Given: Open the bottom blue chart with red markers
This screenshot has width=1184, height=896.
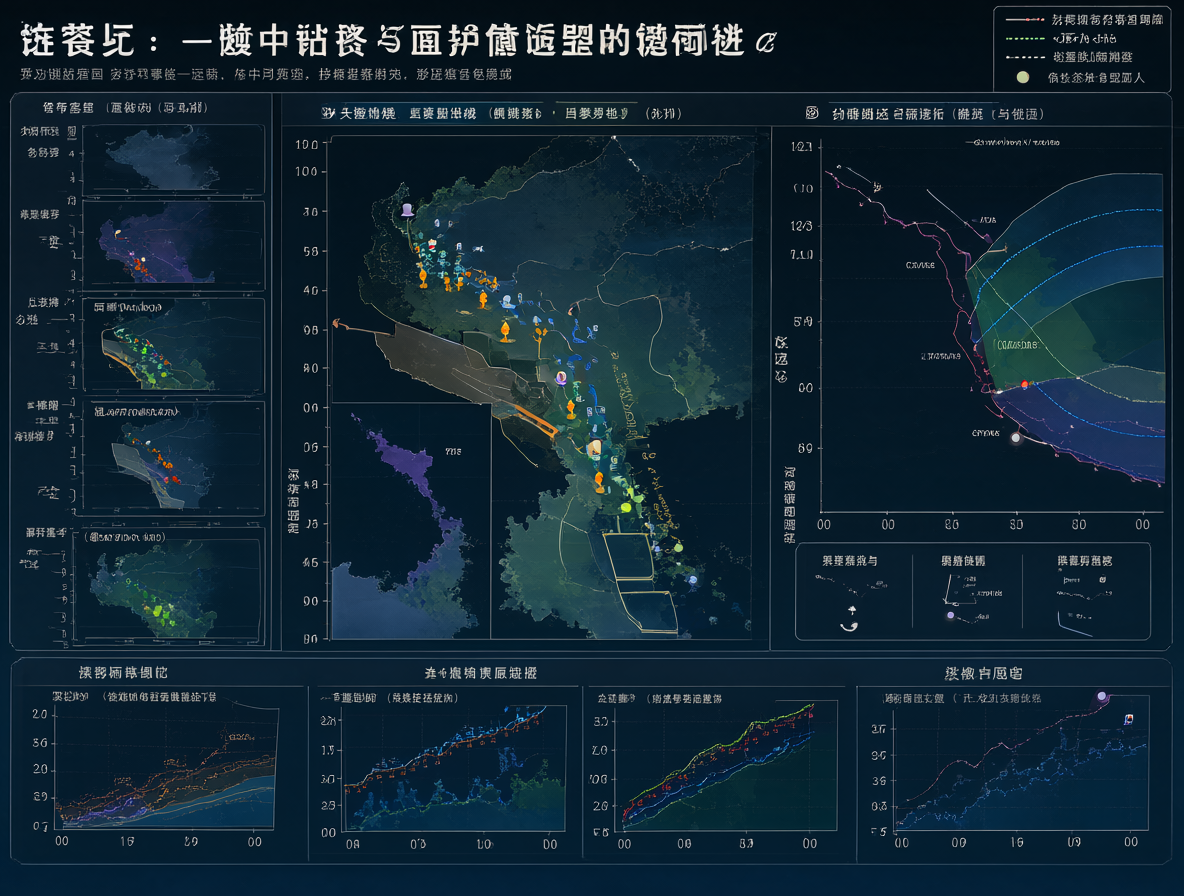Looking at the screenshot, I should pyautogui.click(x=455, y=768).
